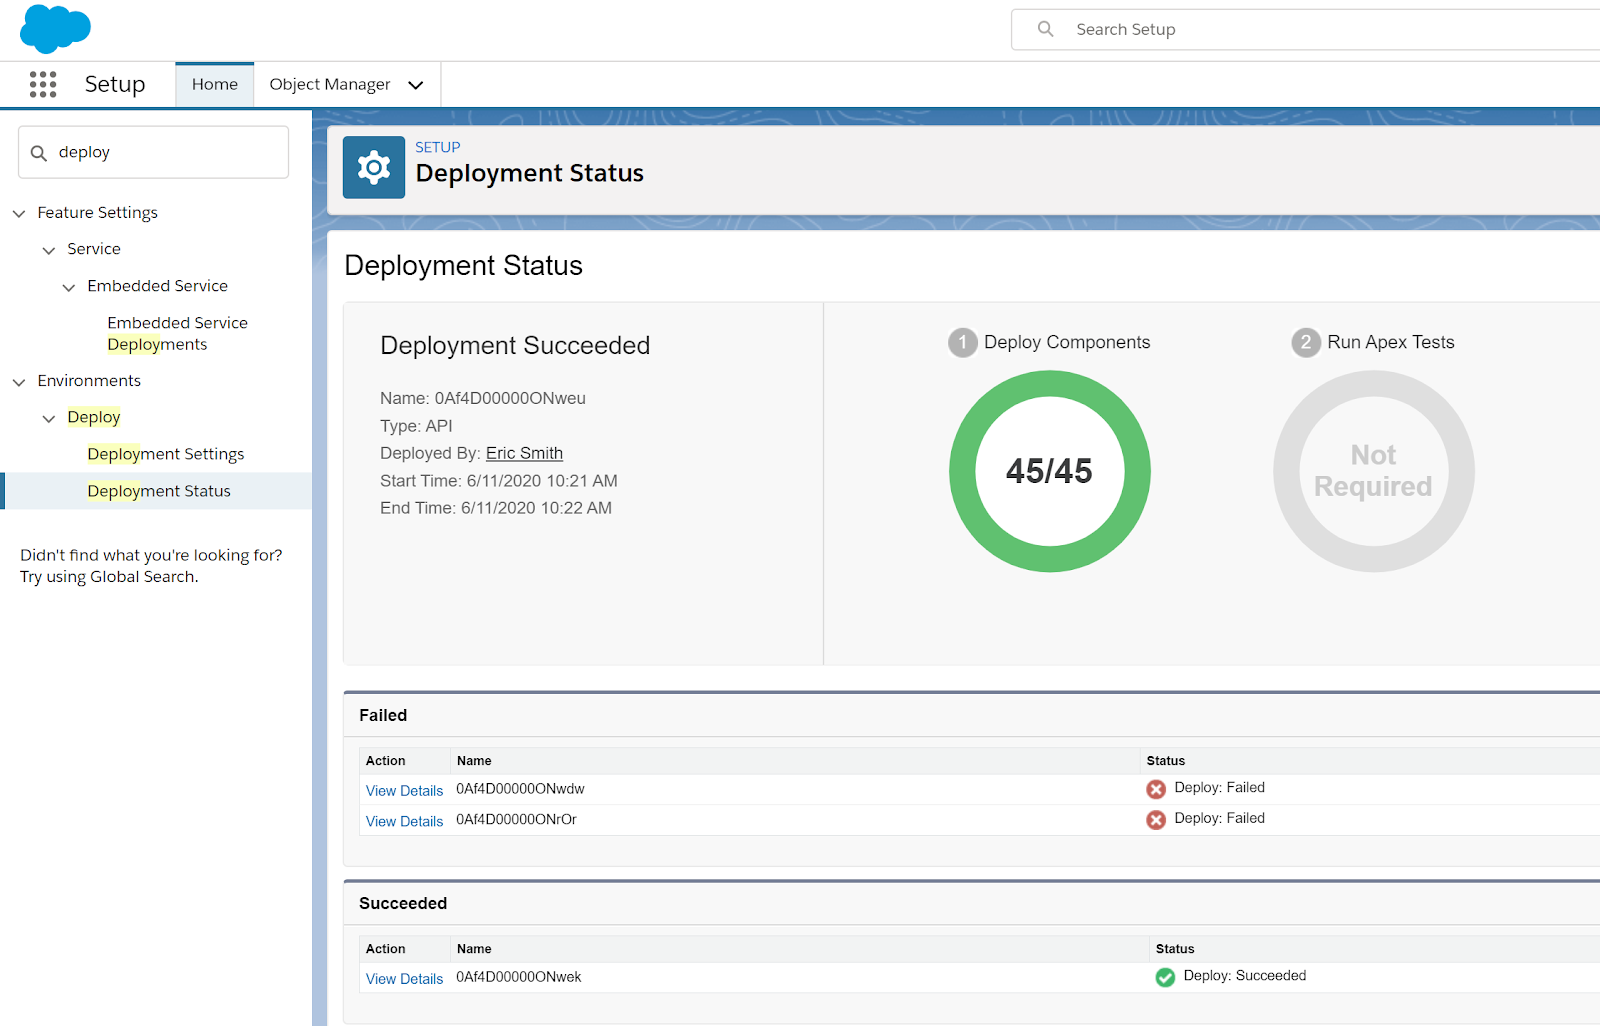Collapse the Embedded Service node
Image resolution: width=1600 pixels, height=1026 pixels.
tap(69, 287)
